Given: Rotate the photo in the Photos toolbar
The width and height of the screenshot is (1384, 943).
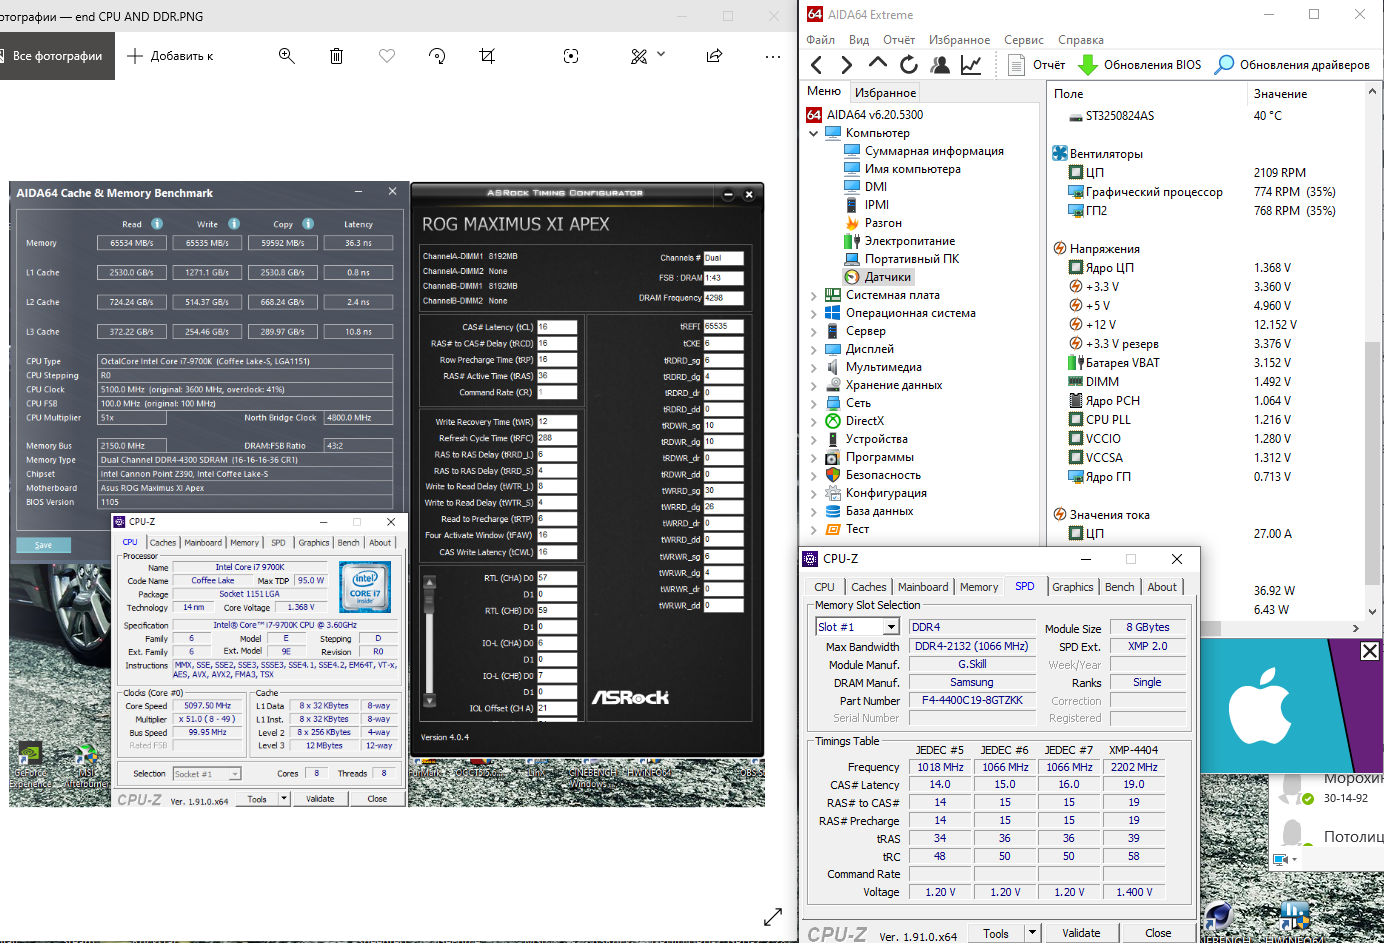Looking at the screenshot, I should (x=437, y=56).
